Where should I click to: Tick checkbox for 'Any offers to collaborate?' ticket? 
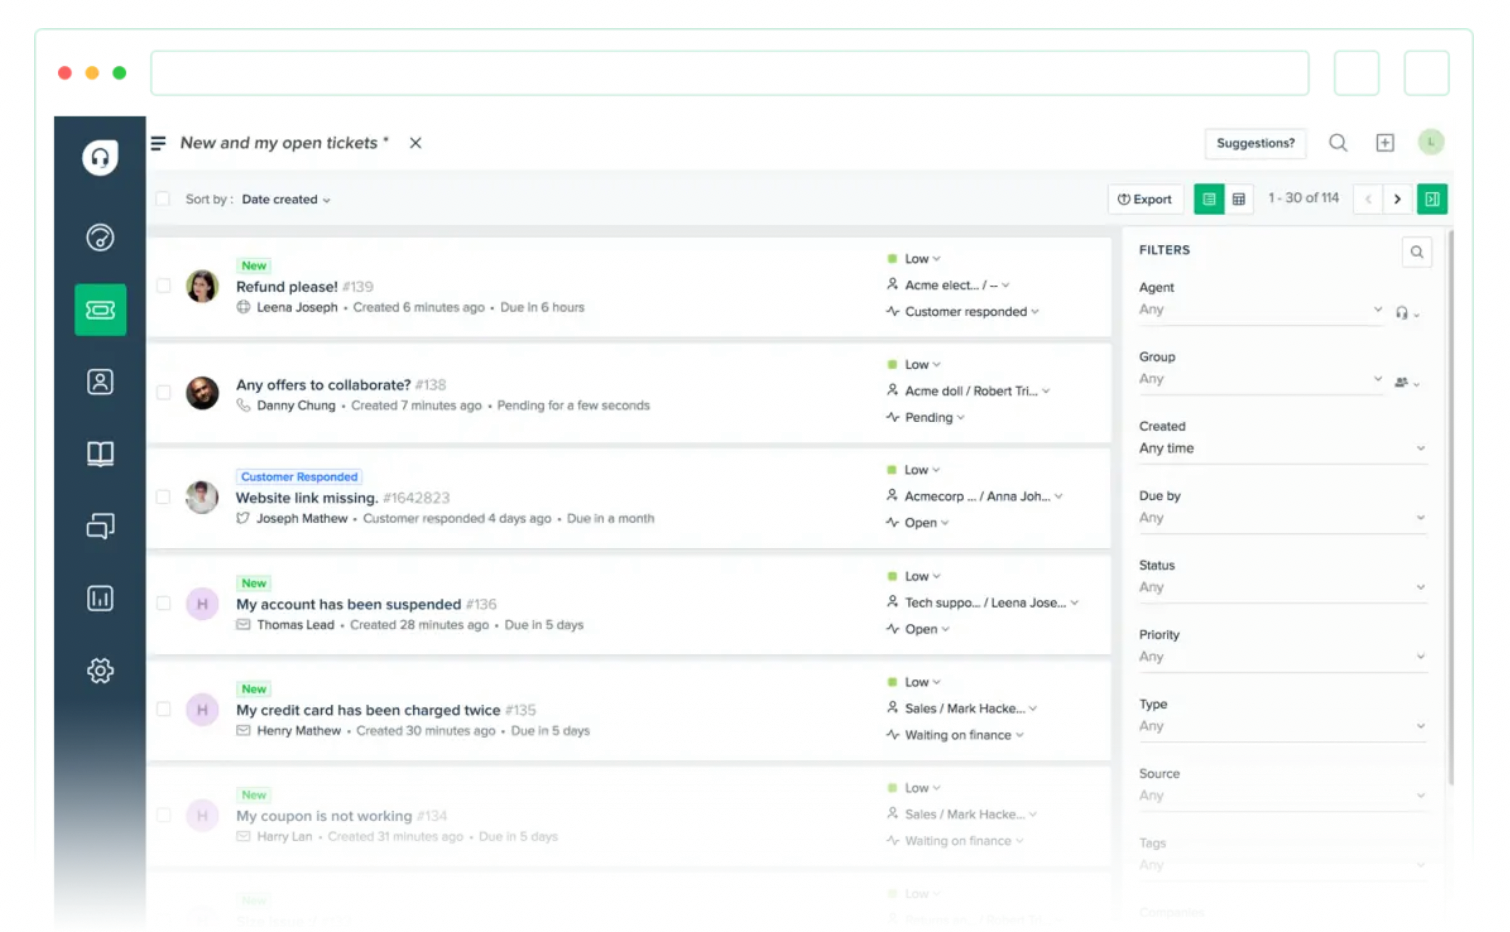pos(163,393)
